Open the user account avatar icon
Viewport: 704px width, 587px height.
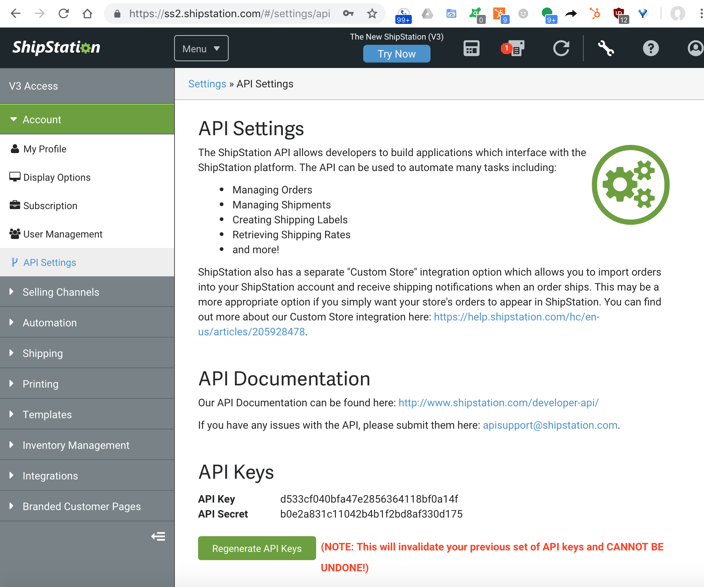[x=695, y=48]
